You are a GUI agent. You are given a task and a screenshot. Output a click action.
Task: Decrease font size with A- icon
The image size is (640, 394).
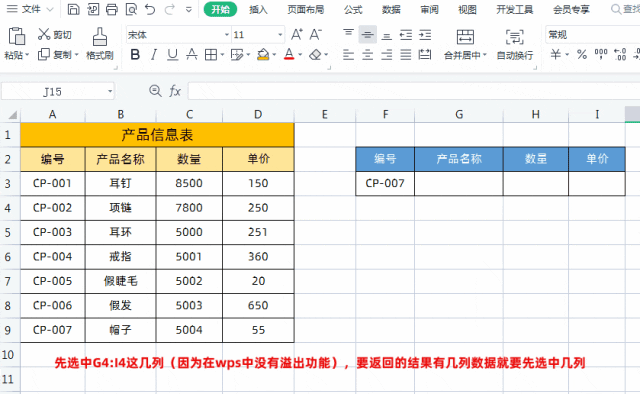(316, 34)
